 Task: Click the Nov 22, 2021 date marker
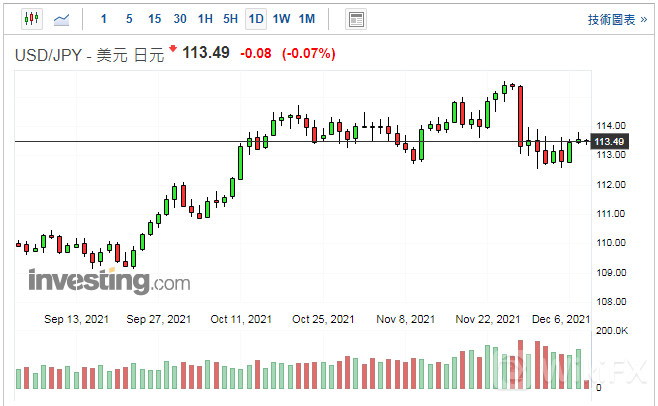pos(487,319)
